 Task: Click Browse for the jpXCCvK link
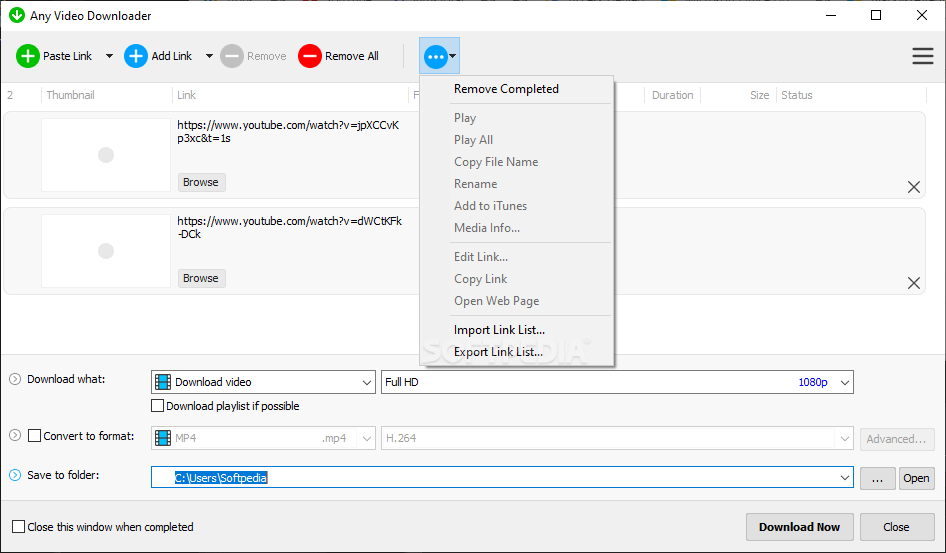pos(202,182)
